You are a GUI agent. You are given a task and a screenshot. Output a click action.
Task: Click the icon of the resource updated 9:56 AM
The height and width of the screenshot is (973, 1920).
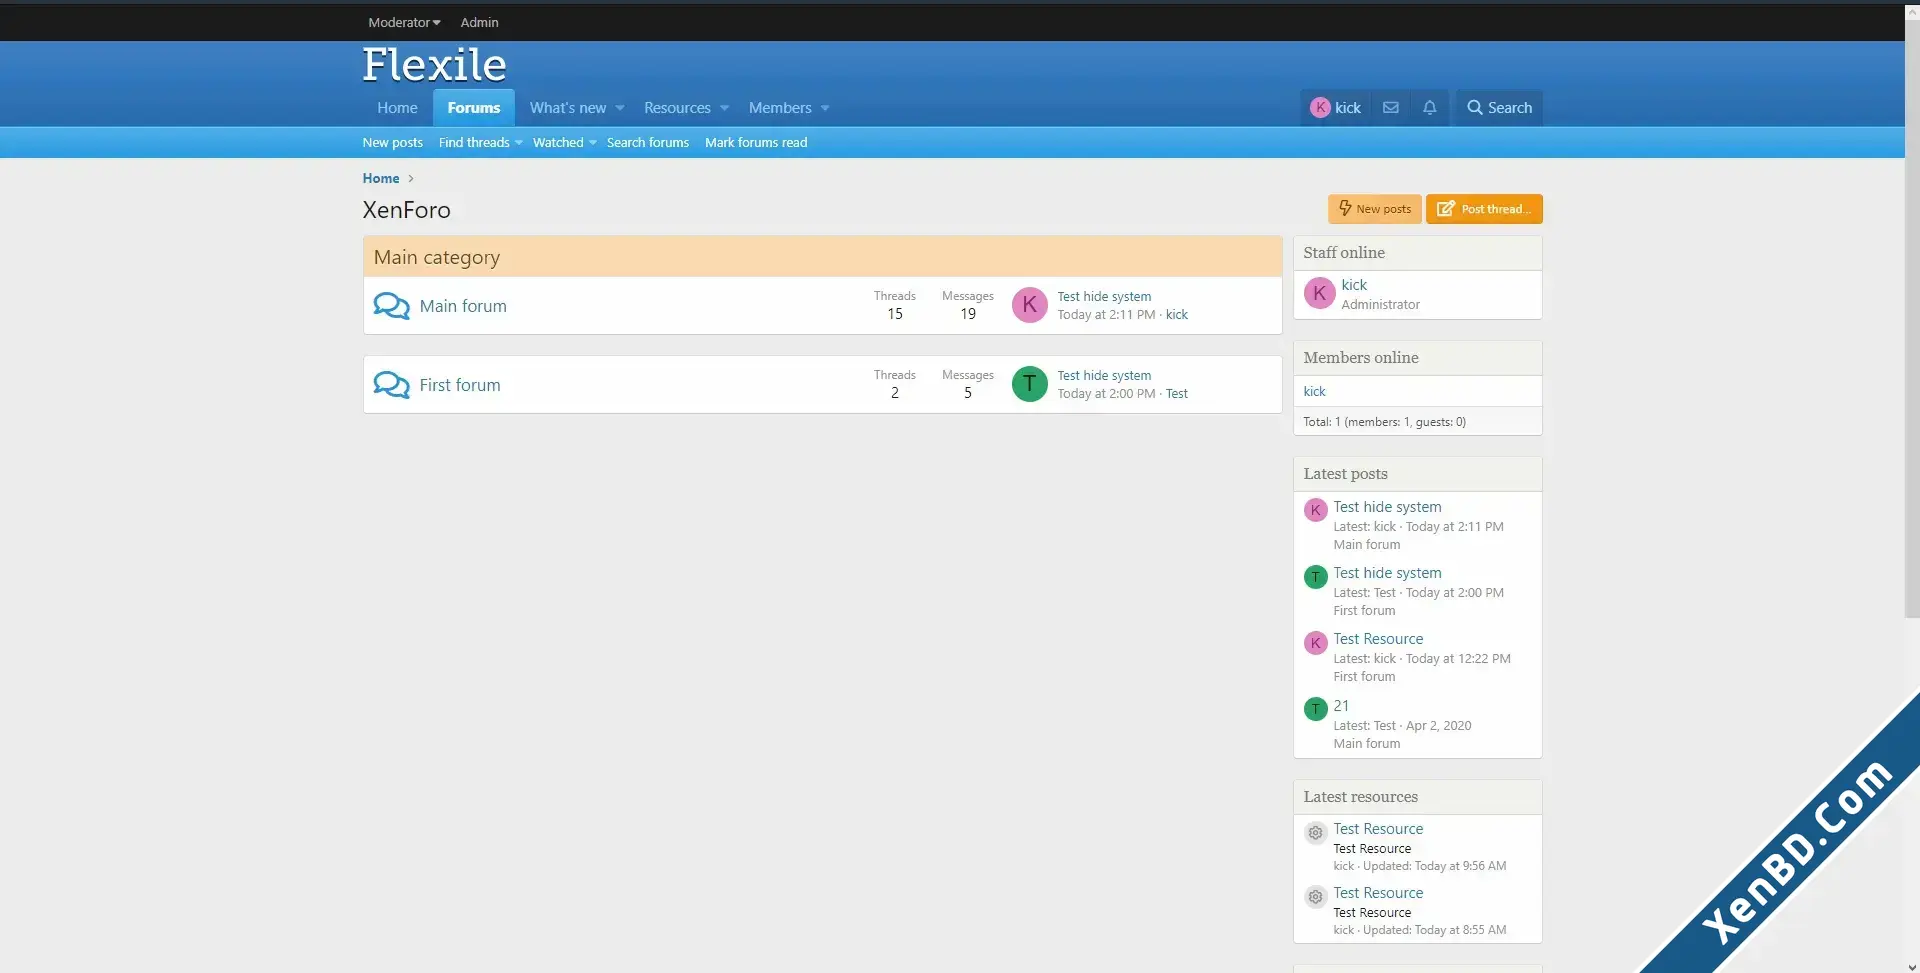tap(1315, 832)
